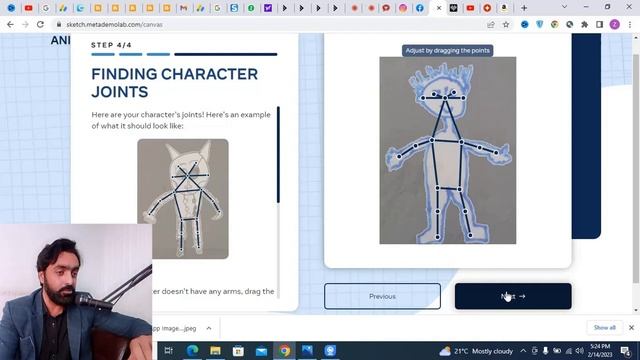The height and width of the screenshot is (360, 640).
Task: Switch to the Gmail tab
Action: point(184,8)
